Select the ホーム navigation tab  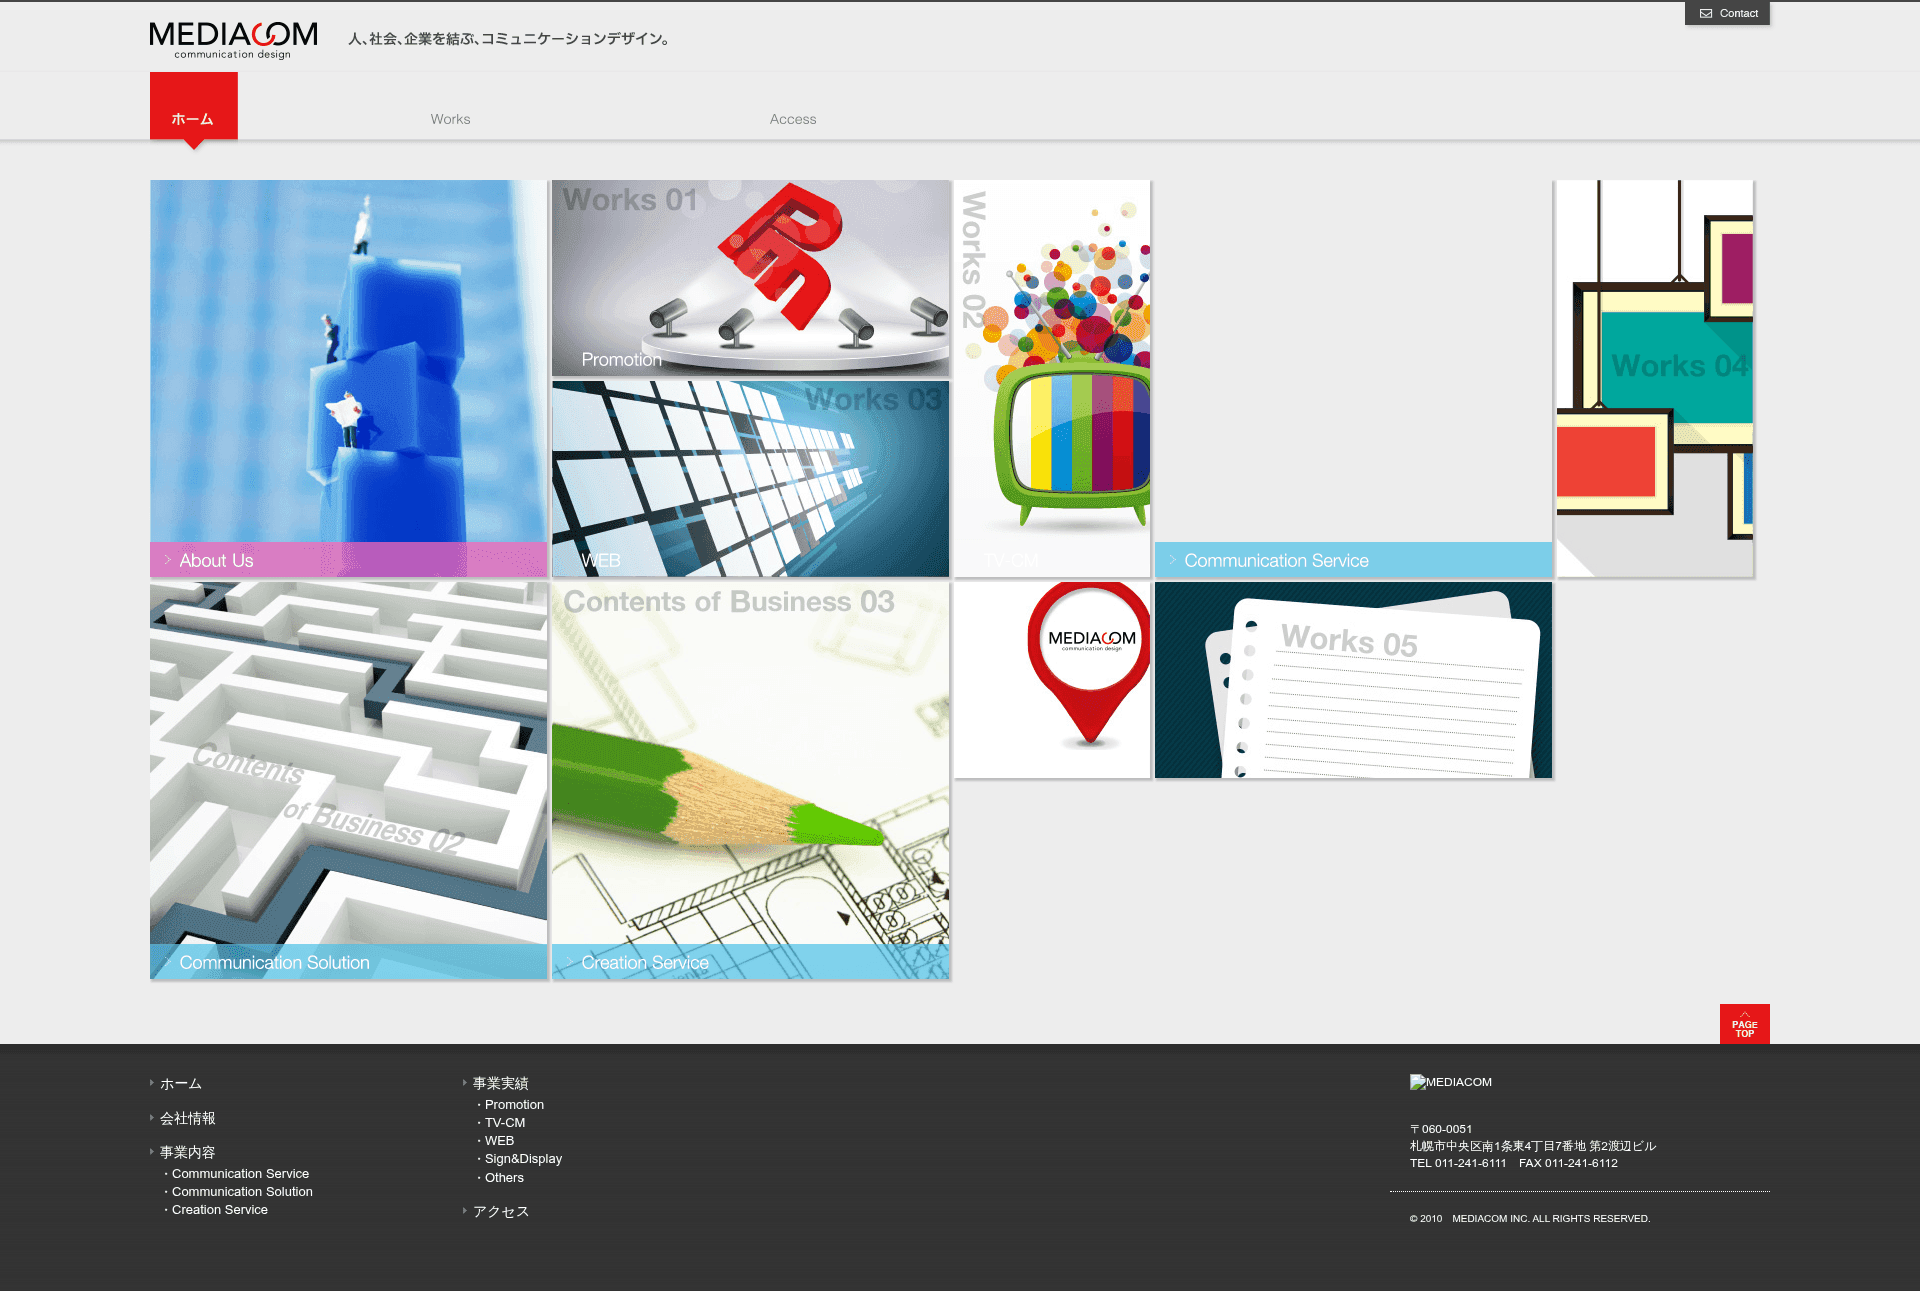[193, 106]
